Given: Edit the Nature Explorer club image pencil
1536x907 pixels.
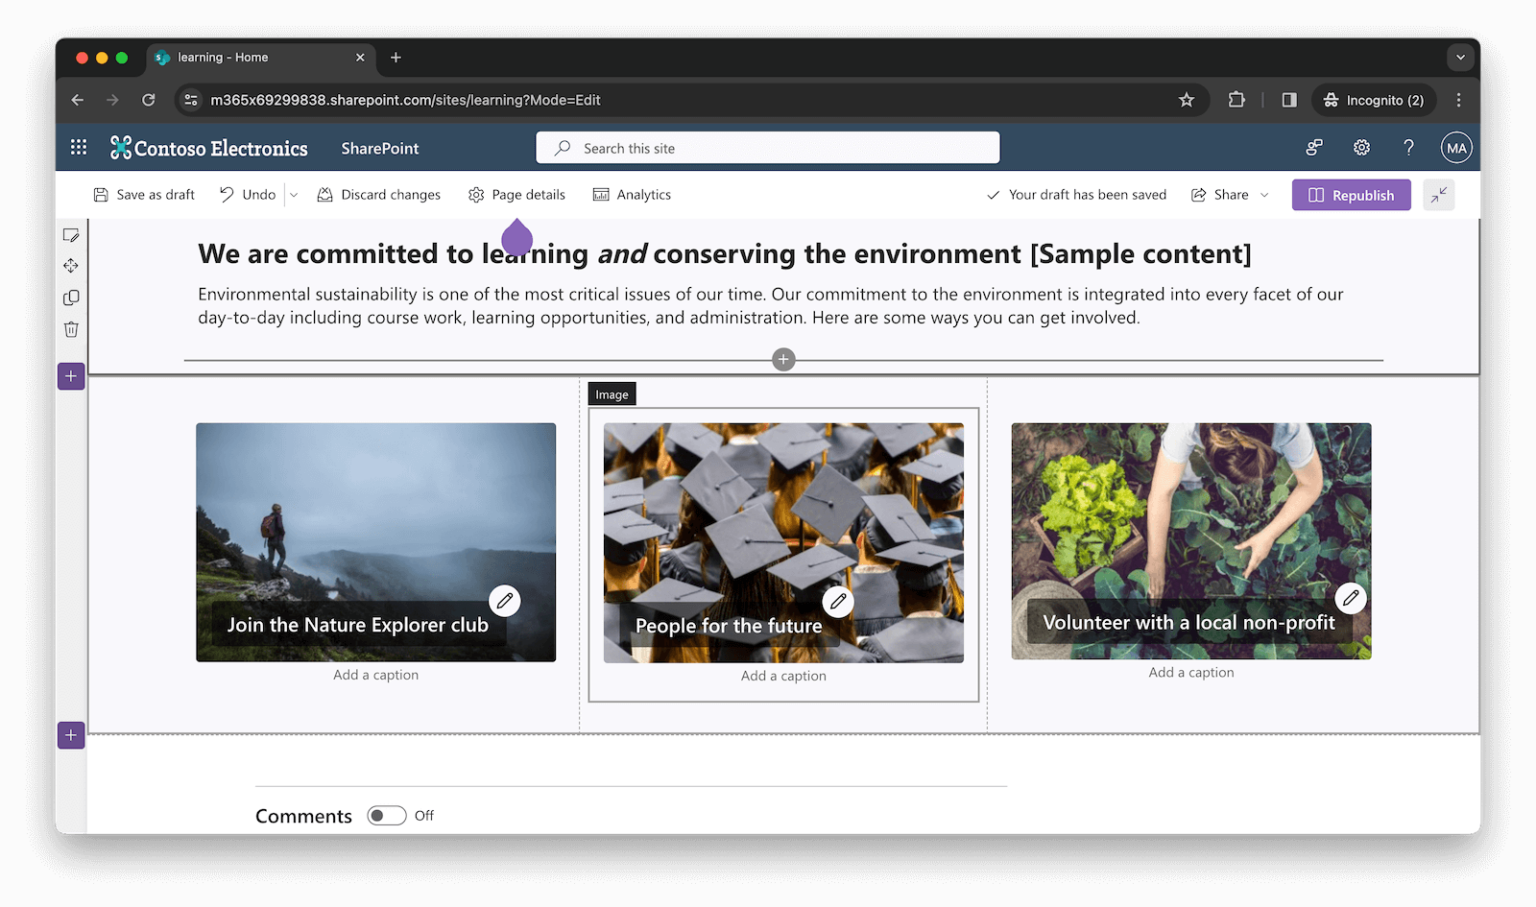Looking at the screenshot, I should [505, 600].
